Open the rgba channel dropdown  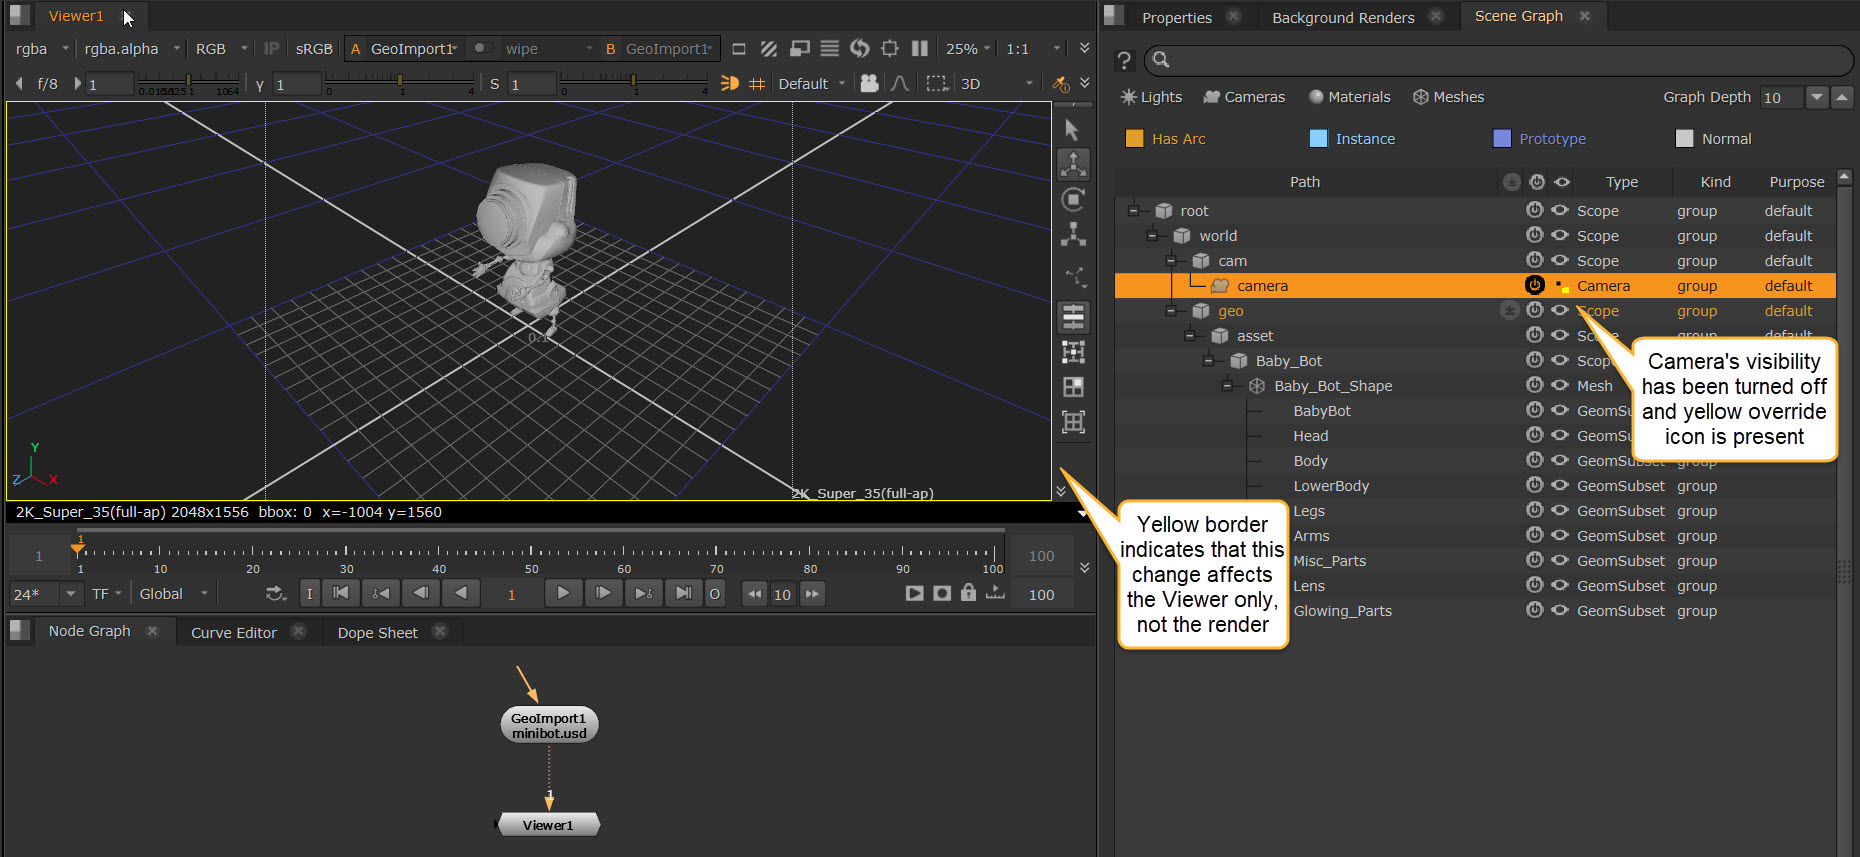[x=42, y=49]
